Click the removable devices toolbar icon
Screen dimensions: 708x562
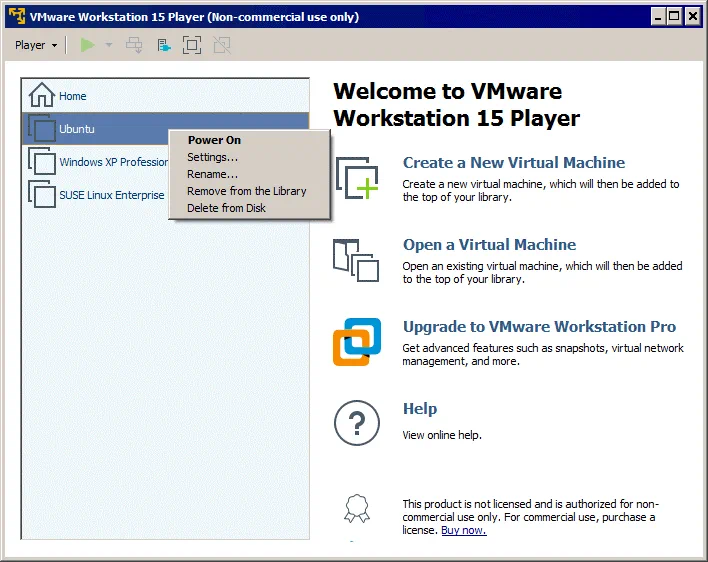[x=164, y=45]
